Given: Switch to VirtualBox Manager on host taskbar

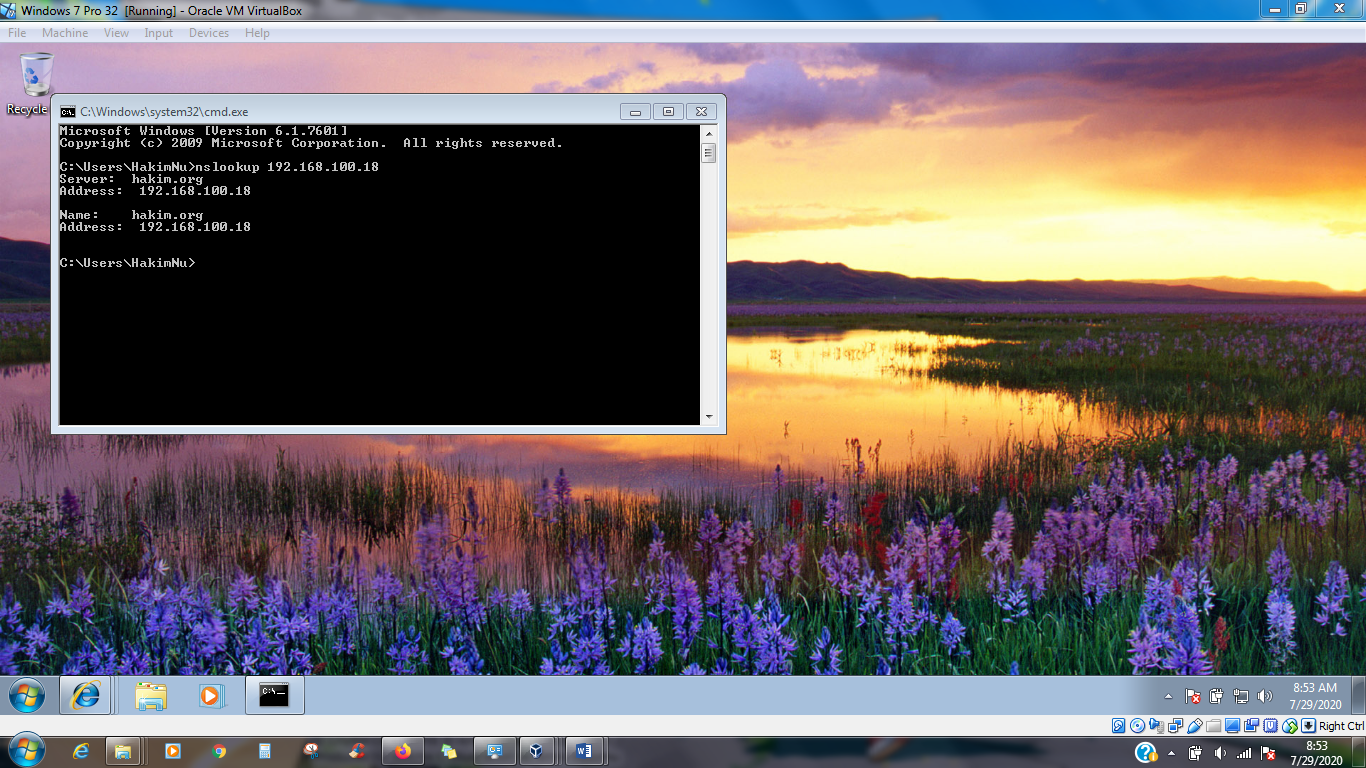Looking at the screenshot, I should coord(537,751).
